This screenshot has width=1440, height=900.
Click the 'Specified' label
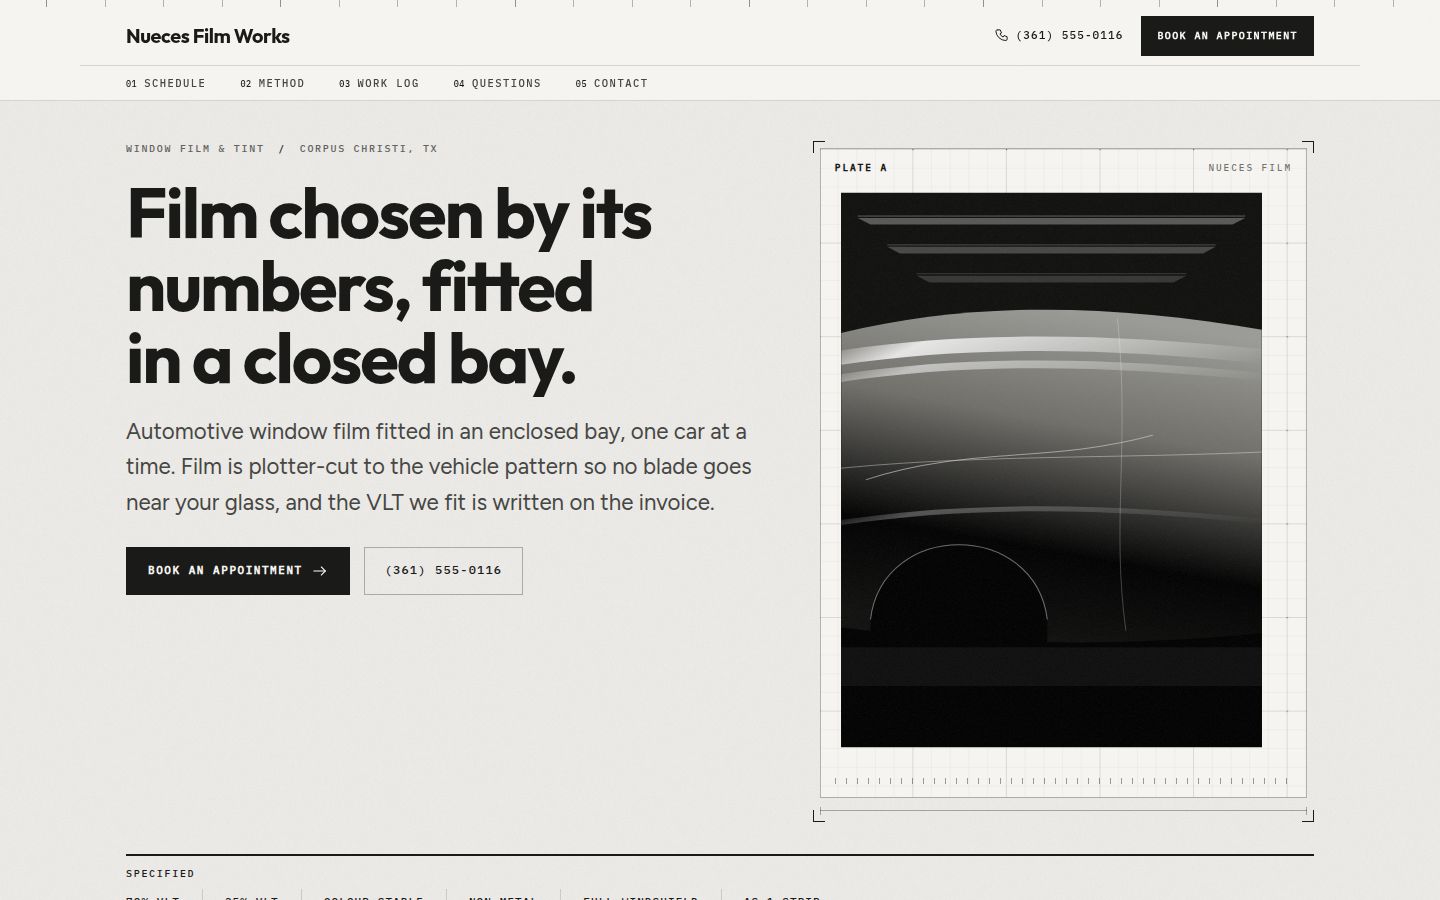click(160, 874)
